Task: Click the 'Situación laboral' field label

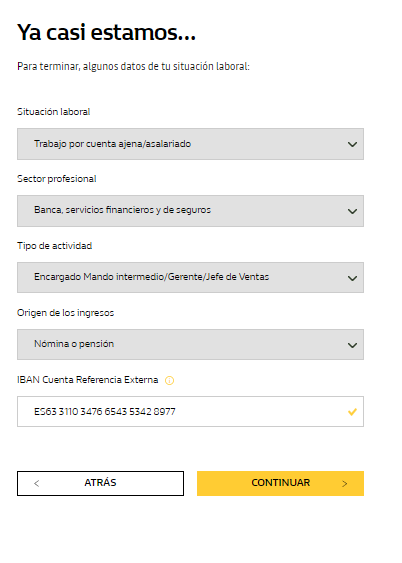Action: 53,112
